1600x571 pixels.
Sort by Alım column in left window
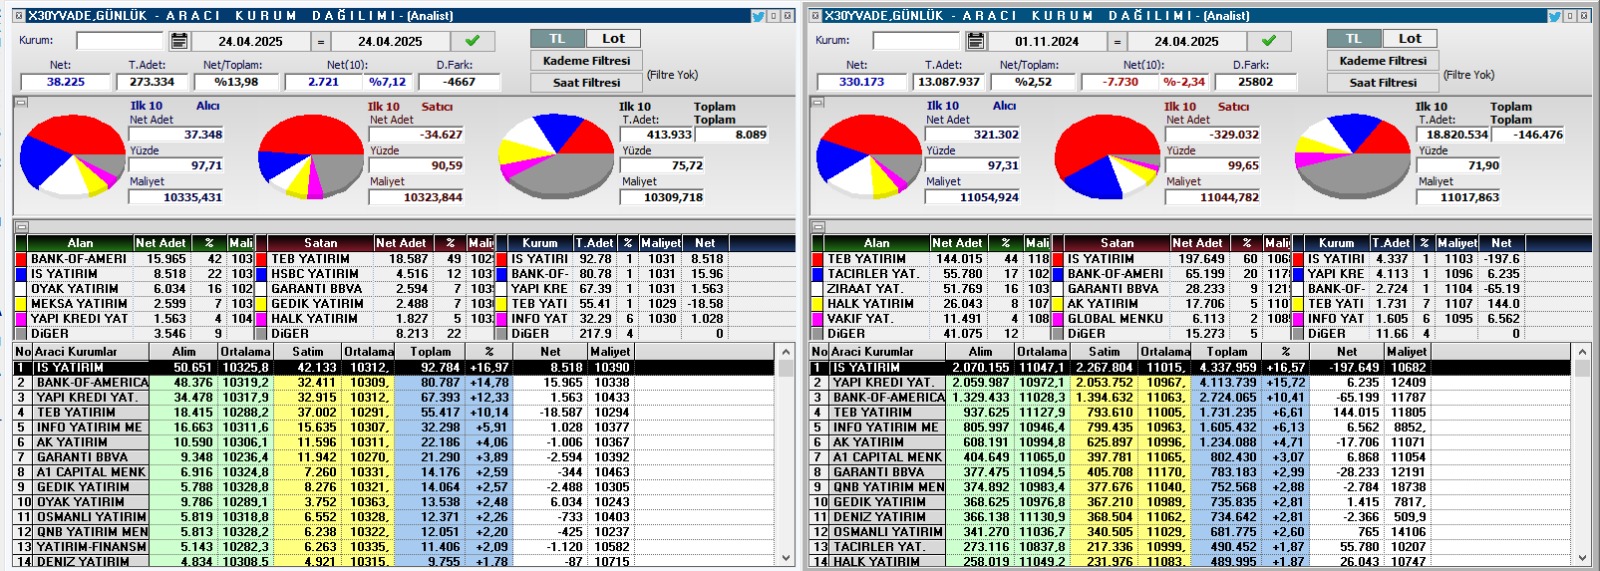184,352
